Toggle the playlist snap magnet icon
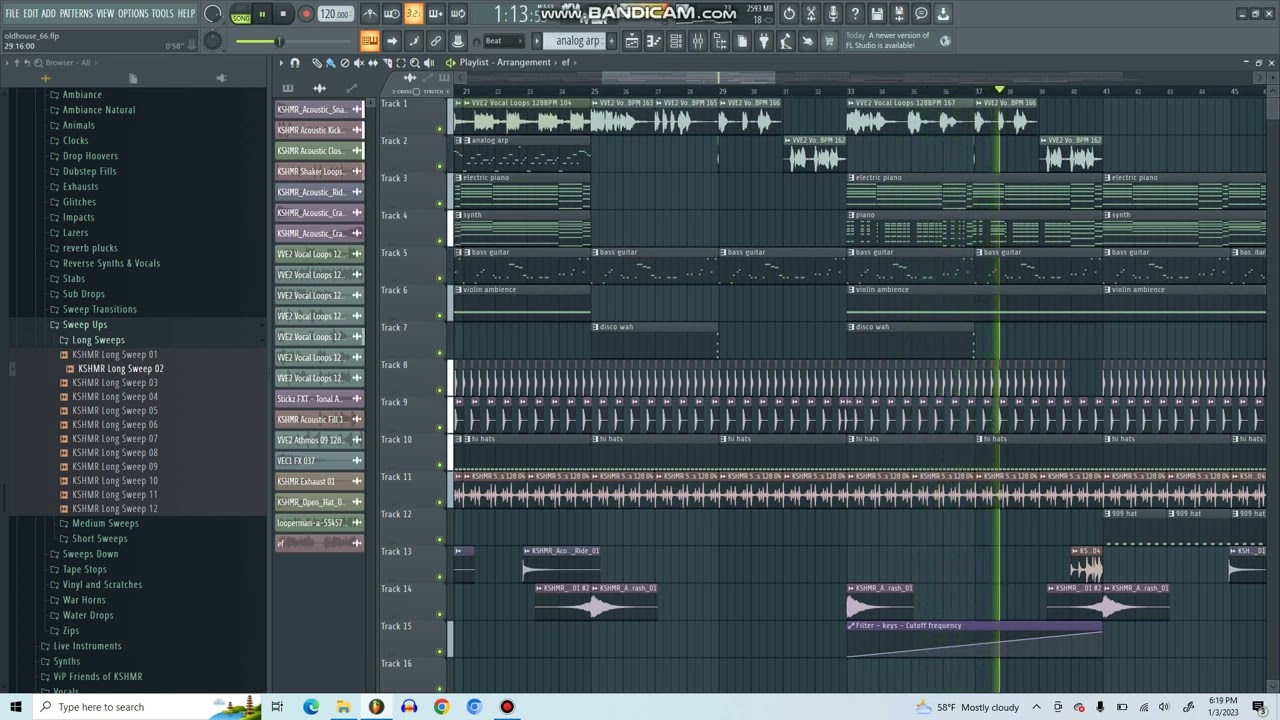This screenshot has height=720, width=1280. [x=294, y=63]
